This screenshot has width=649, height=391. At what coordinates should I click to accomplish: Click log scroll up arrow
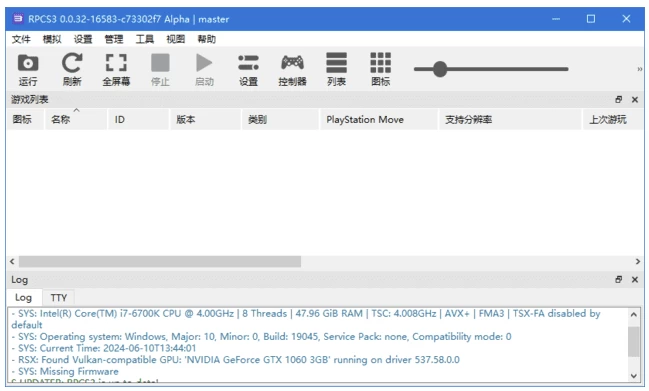(634, 314)
